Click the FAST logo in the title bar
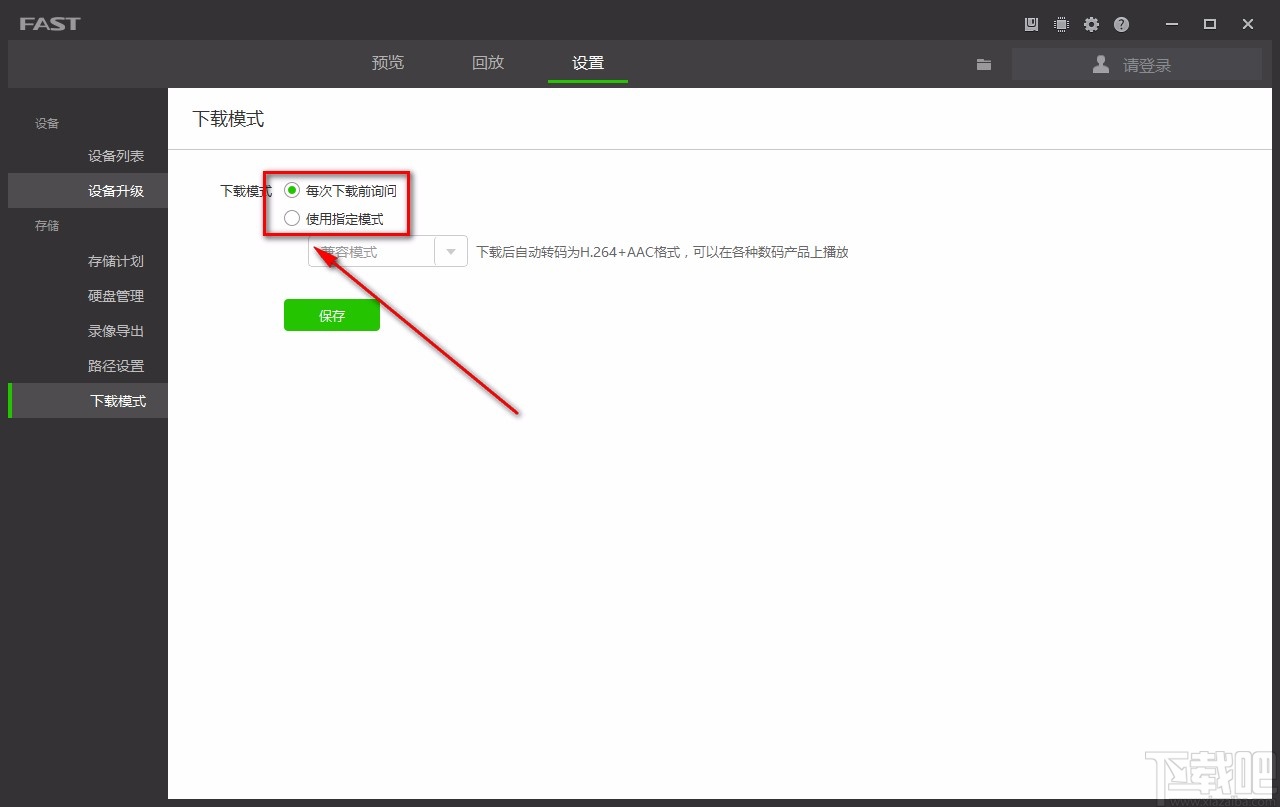 (49, 24)
